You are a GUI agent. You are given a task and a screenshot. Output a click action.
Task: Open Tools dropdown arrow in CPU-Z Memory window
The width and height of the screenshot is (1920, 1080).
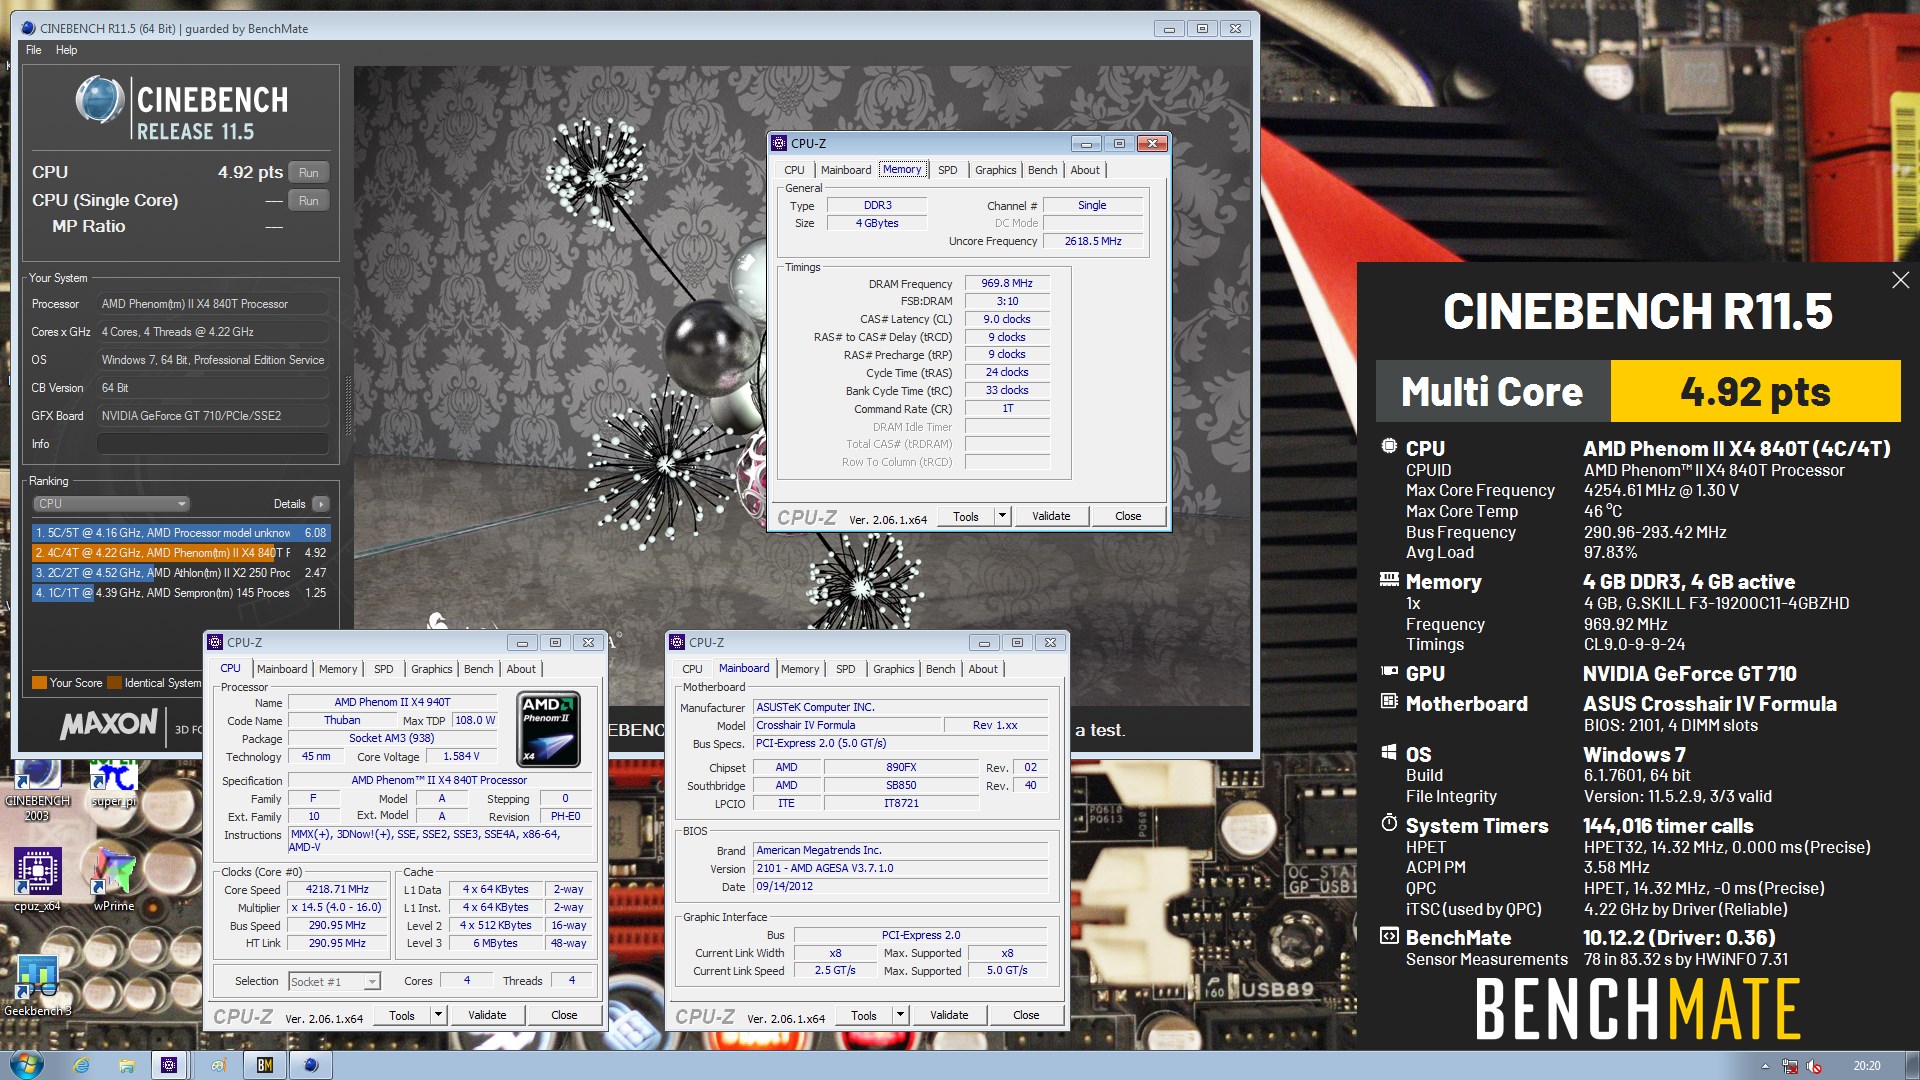click(1002, 516)
